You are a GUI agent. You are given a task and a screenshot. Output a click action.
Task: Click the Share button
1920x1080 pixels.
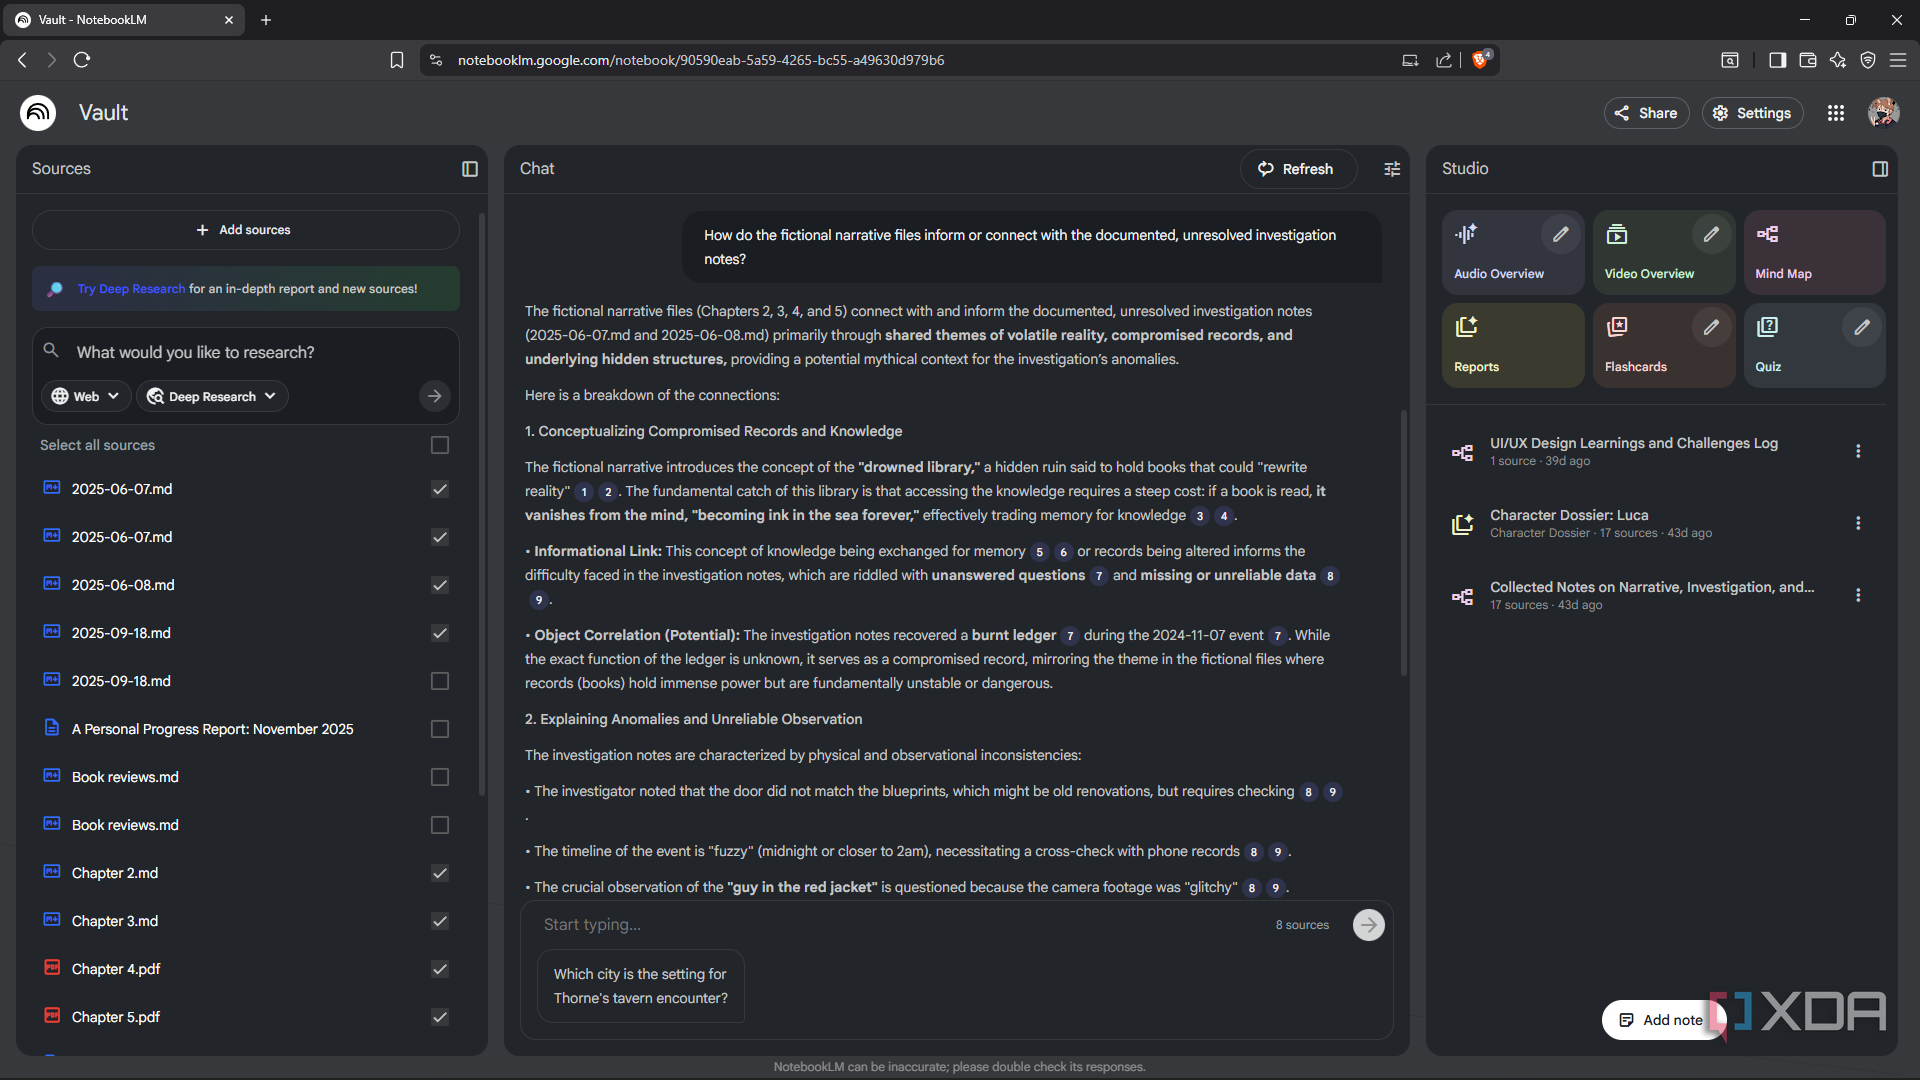[1646, 113]
